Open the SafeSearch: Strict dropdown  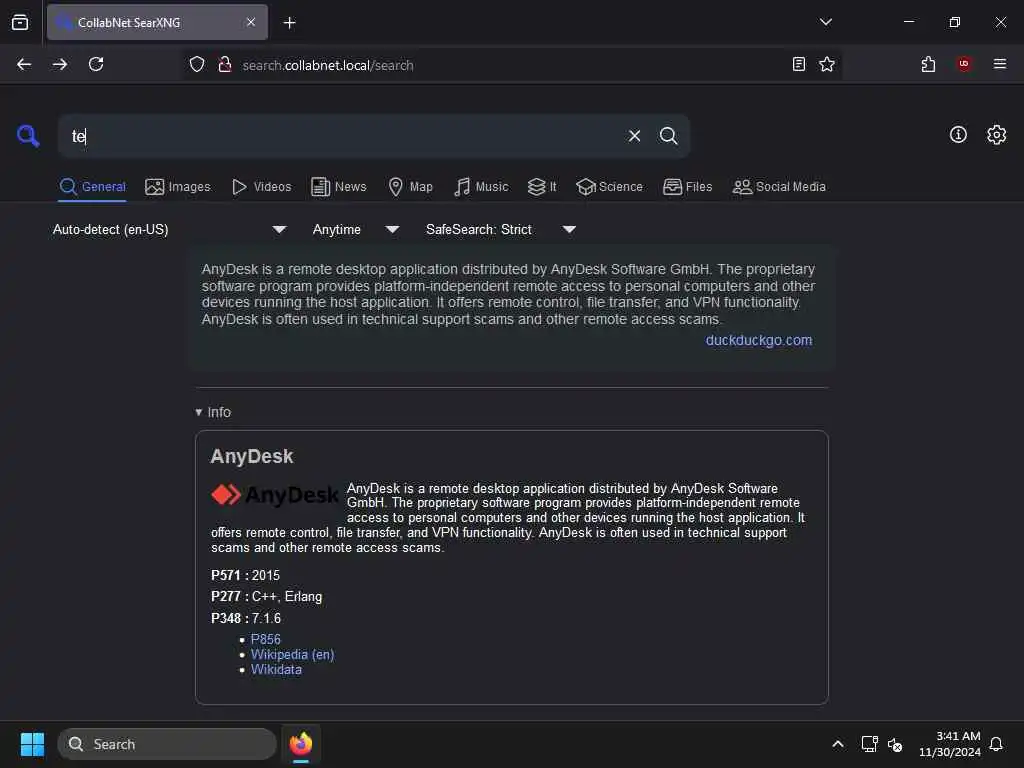coord(500,229)
